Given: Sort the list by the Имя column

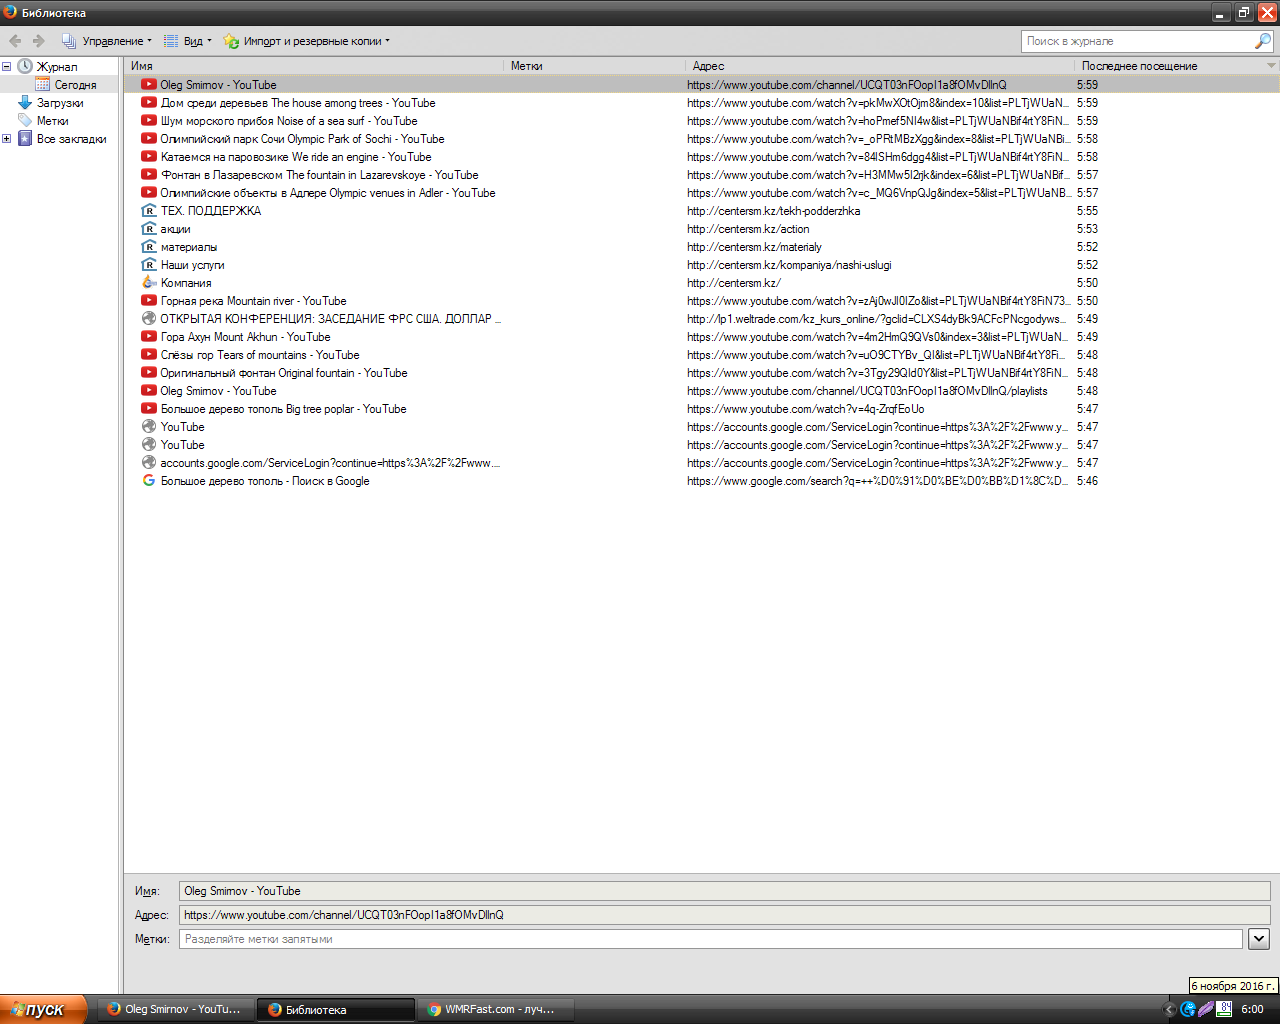Looking at the screenshot, I should 314,66.
